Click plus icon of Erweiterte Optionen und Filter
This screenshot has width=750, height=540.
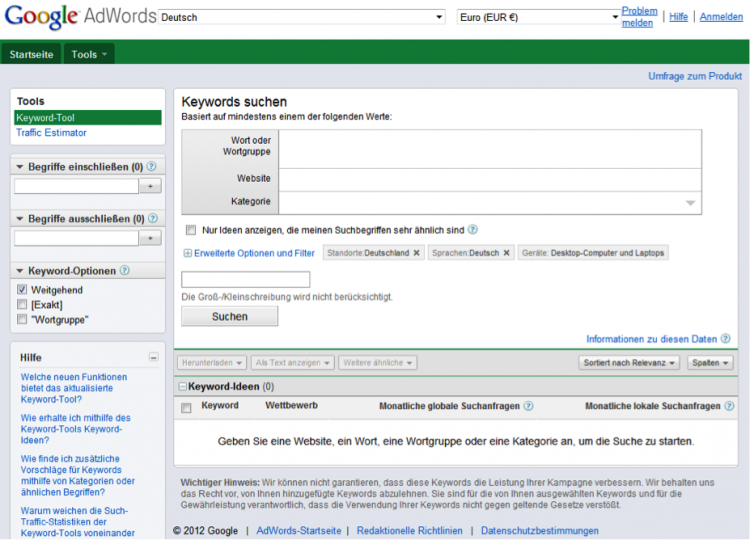click(x=188, y=253)
